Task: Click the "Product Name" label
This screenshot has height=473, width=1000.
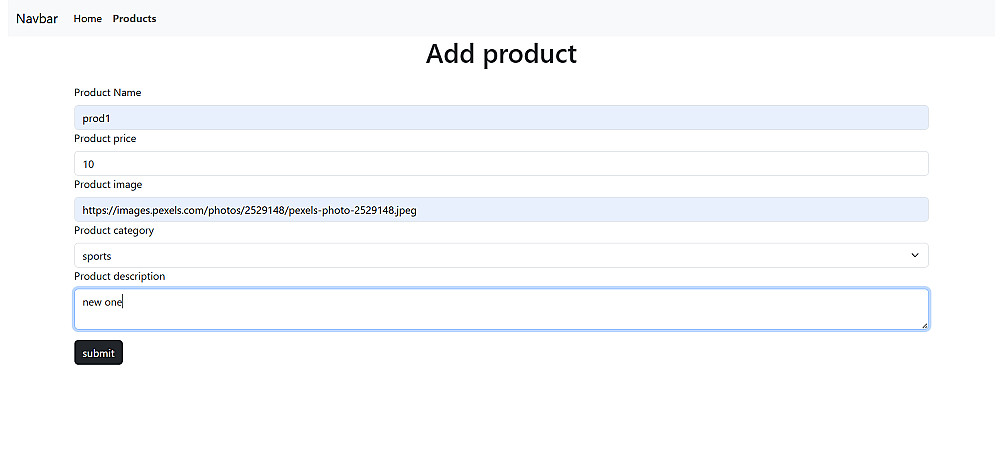Action: point(108,92)
